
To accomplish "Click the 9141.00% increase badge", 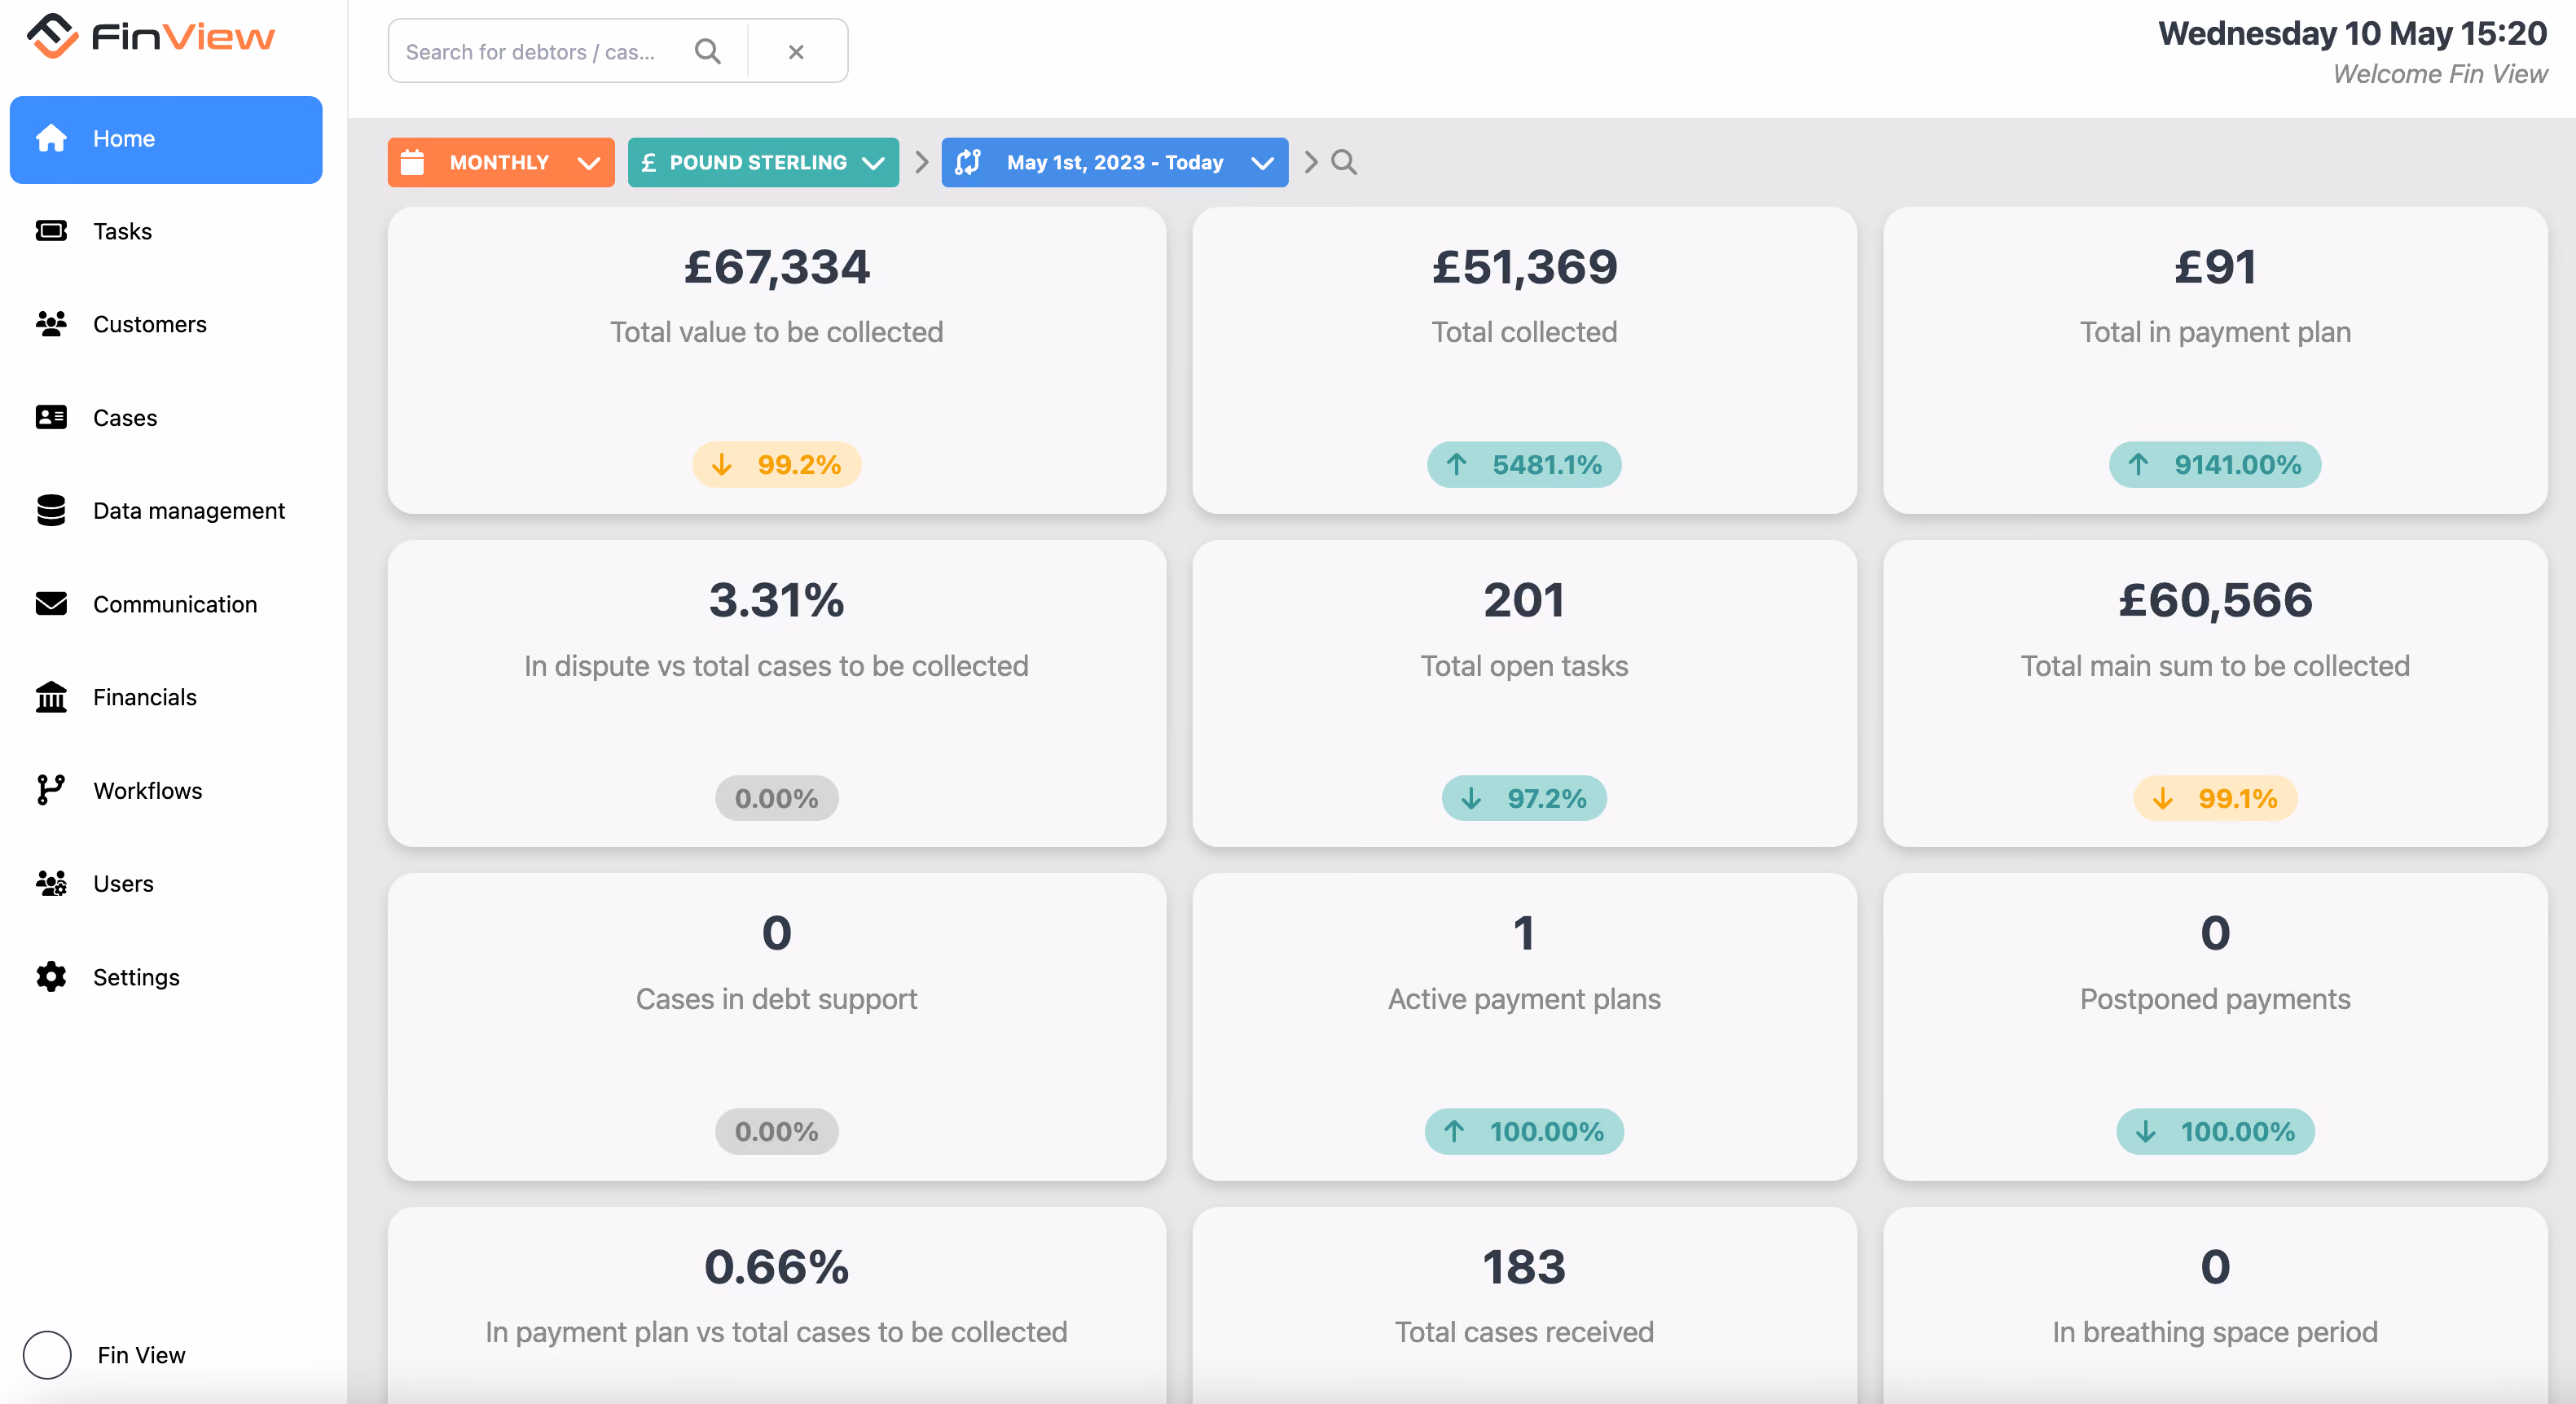I will pos(2215,464).
